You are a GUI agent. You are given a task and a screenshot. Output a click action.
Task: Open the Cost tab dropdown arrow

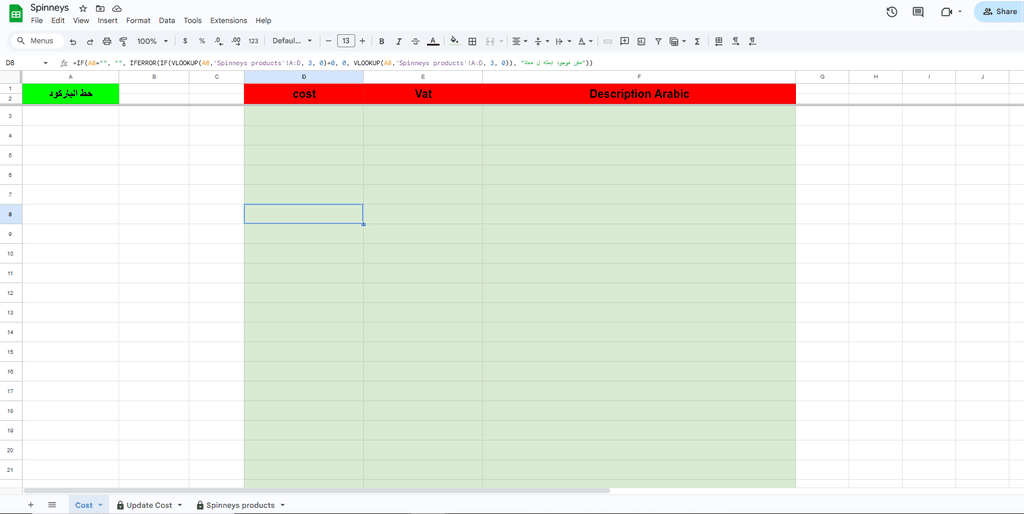101,506
